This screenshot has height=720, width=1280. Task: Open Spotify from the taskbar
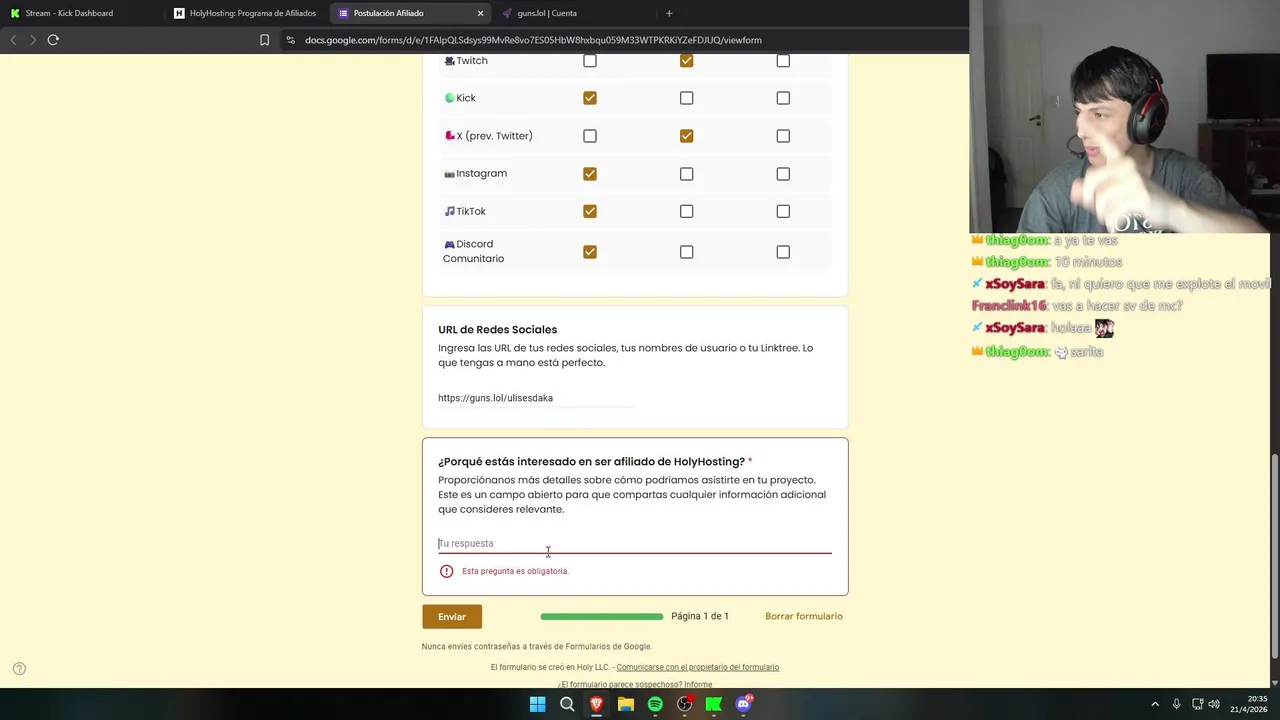point(655,704)
